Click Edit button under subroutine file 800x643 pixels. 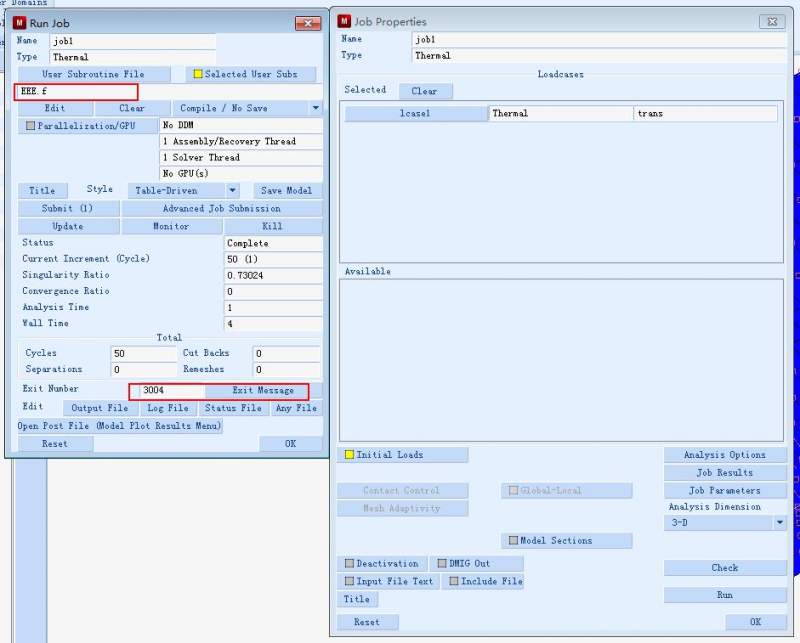(x=55, y=108)
